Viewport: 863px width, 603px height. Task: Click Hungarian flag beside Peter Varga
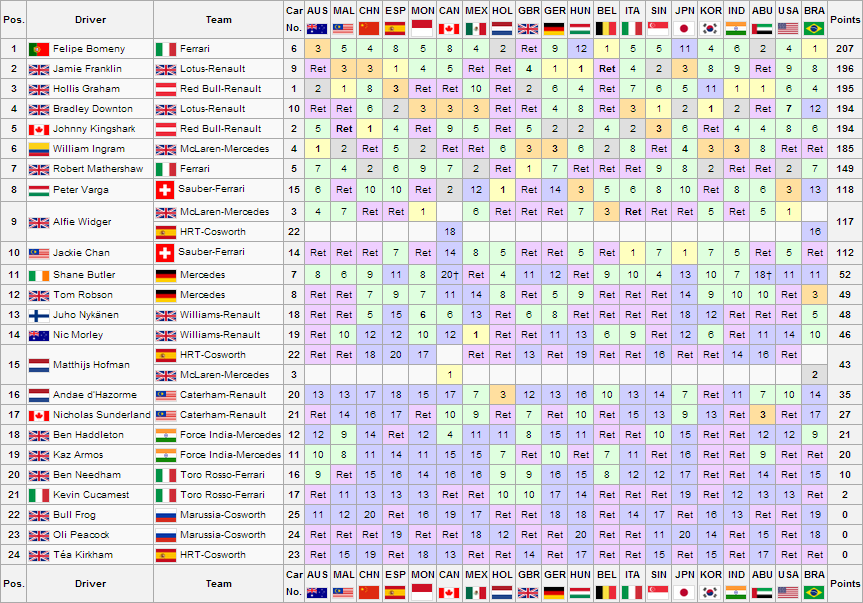[x=39, y=190]
